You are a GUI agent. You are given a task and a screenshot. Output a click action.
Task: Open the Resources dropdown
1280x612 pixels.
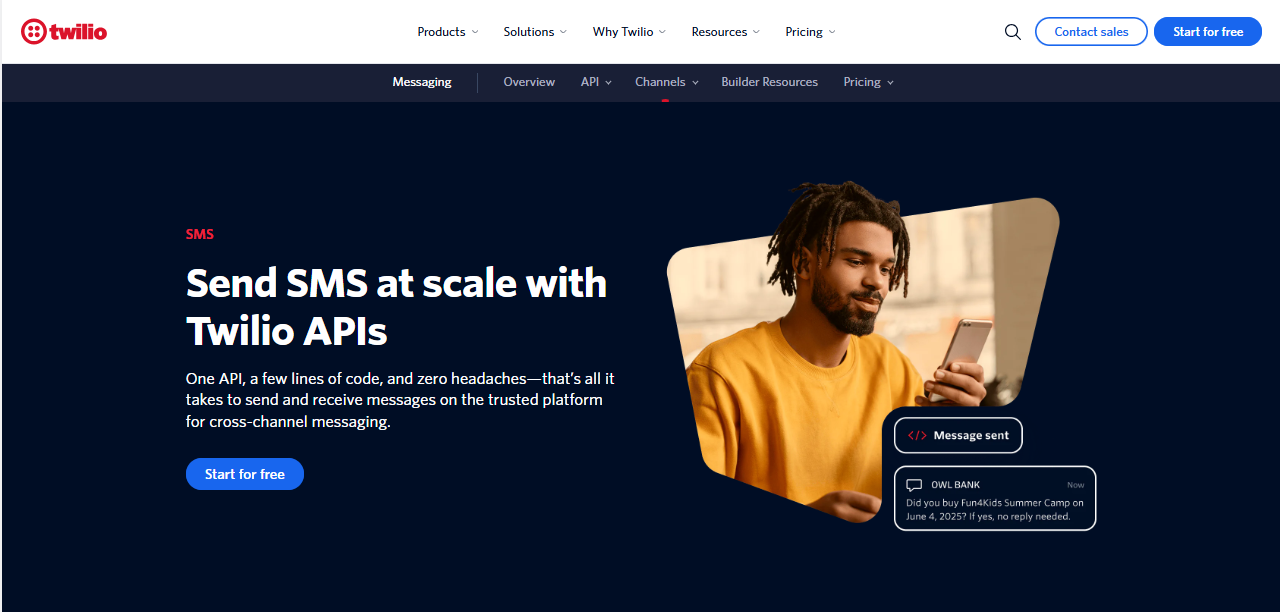click(x=725, y=31)
